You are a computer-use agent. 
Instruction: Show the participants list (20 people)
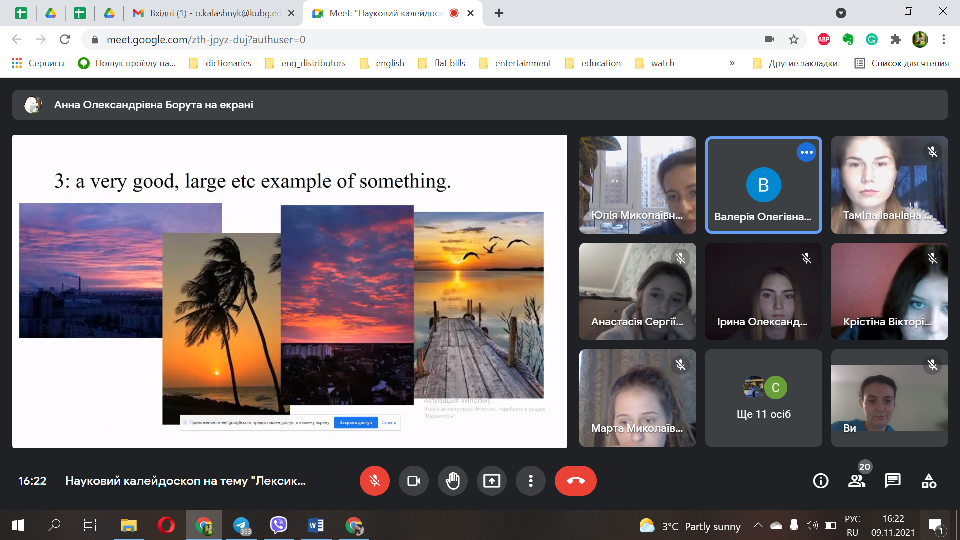tap(857, 480)
